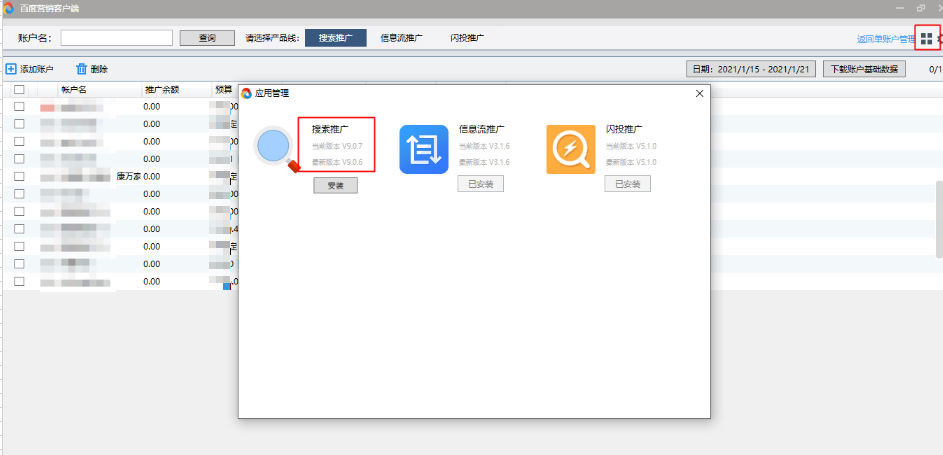Click the 添加账户 plus icon
Viewport: 943px width, 455px height.
11,69
